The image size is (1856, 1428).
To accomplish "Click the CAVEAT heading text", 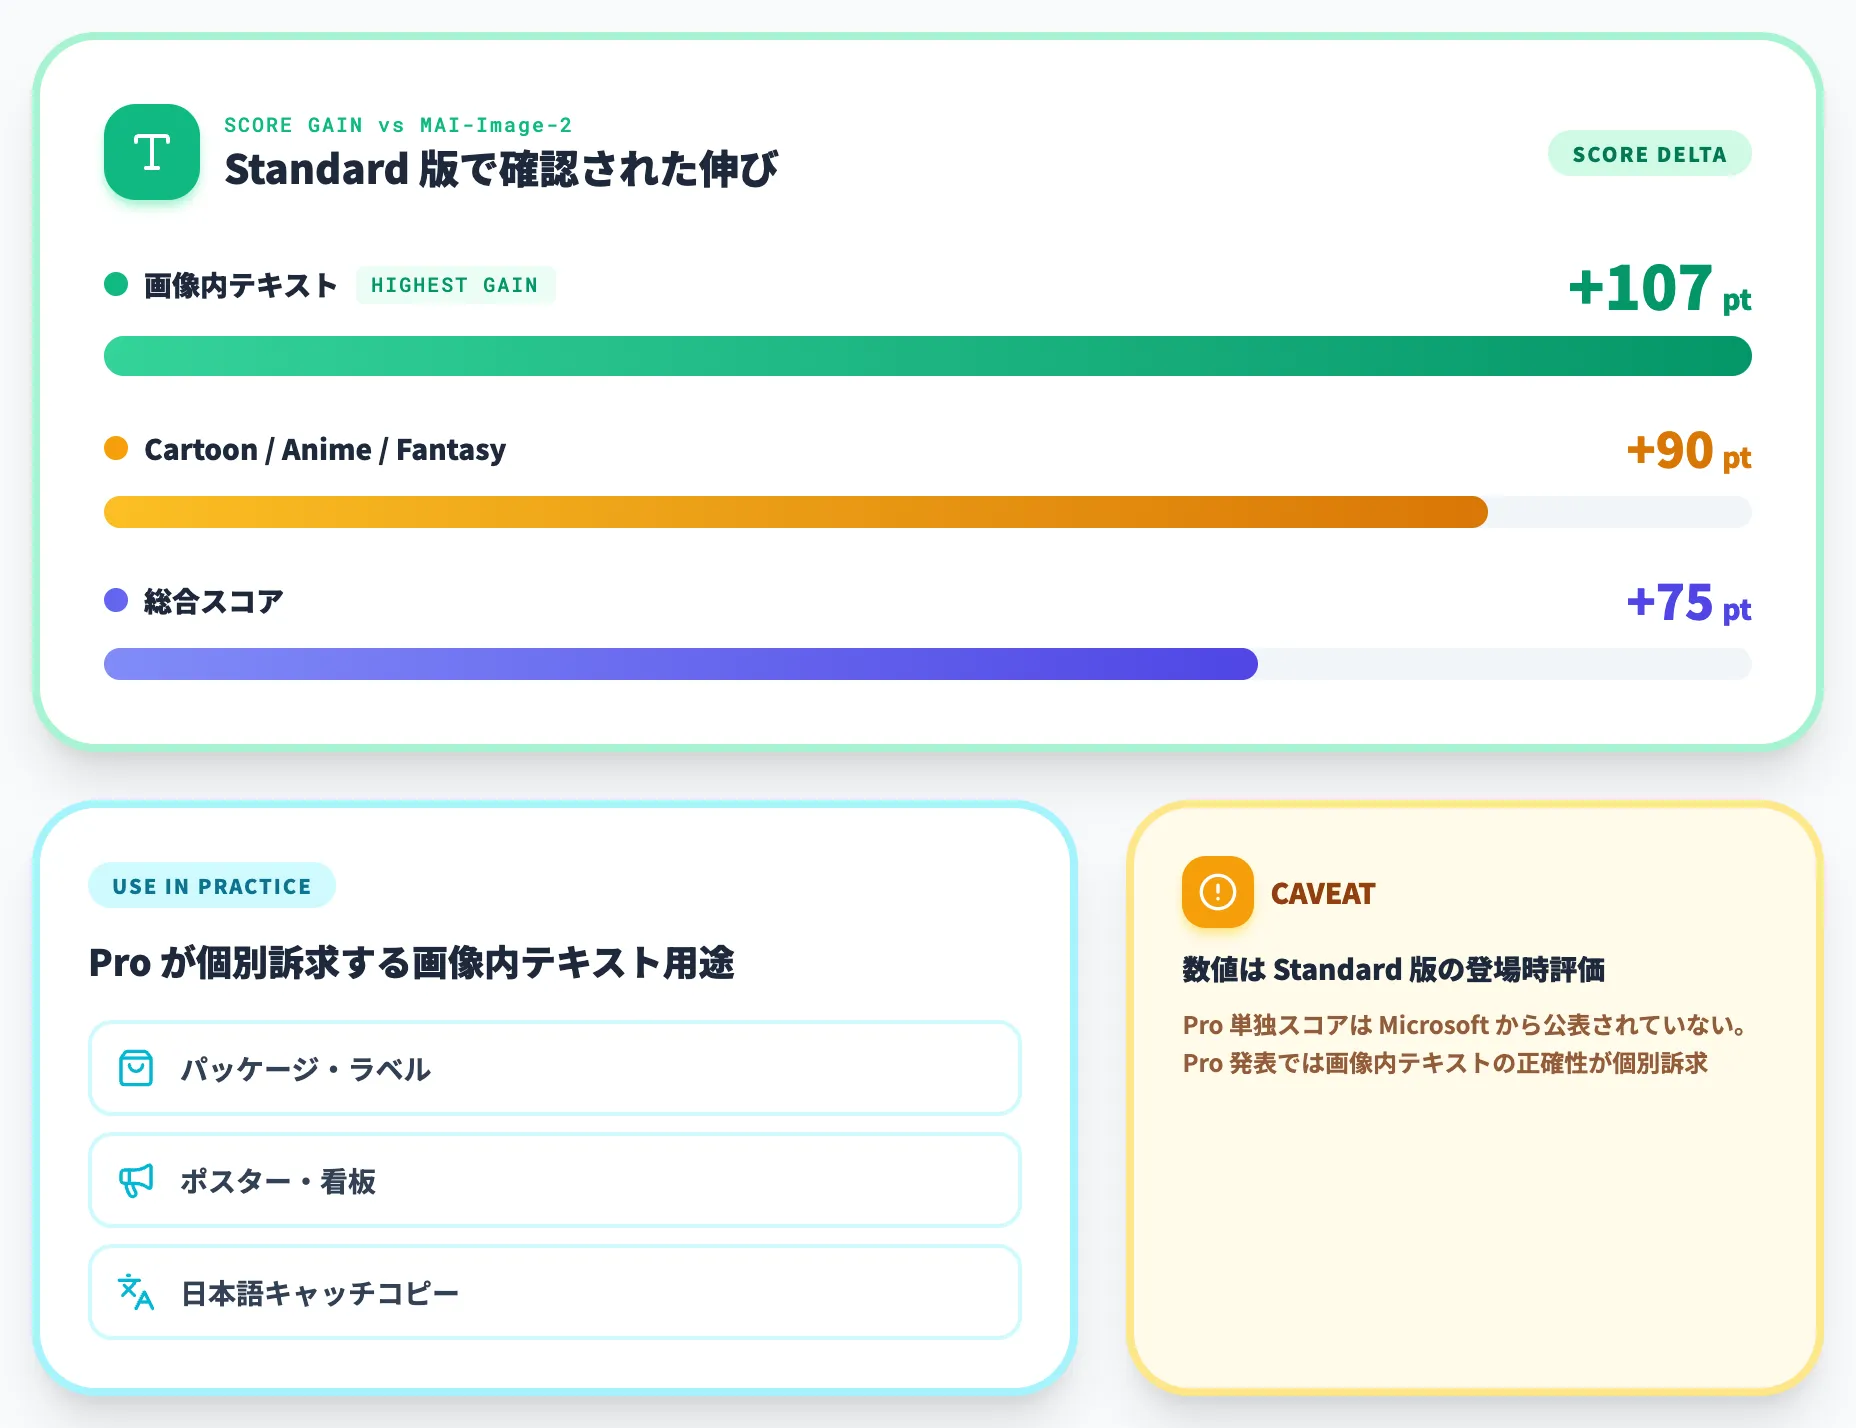I will tap(1323, 893).
